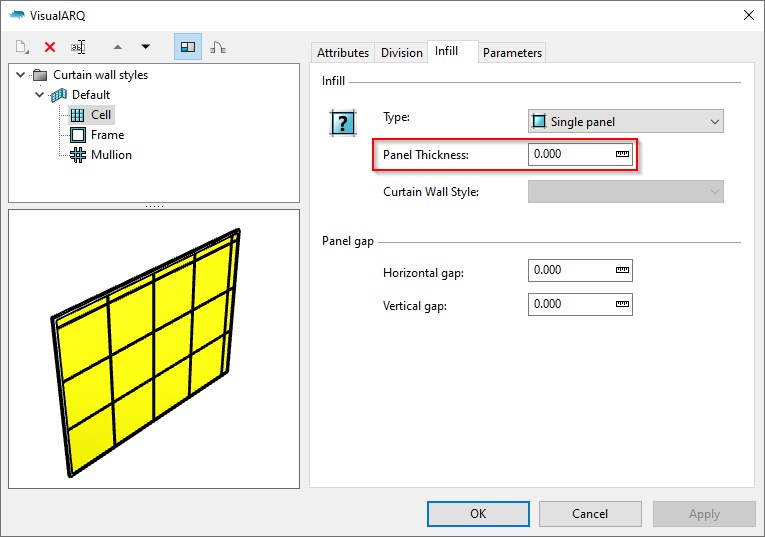Move item up with the up arrow
765x537 pixels.
118,47
